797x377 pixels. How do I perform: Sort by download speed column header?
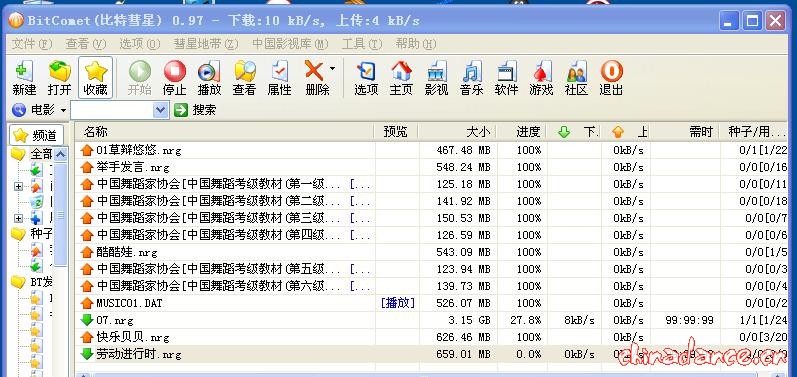574,132
